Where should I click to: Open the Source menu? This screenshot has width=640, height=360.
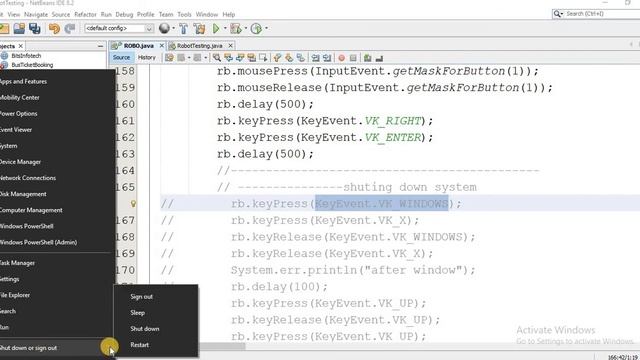coord(61,14)
